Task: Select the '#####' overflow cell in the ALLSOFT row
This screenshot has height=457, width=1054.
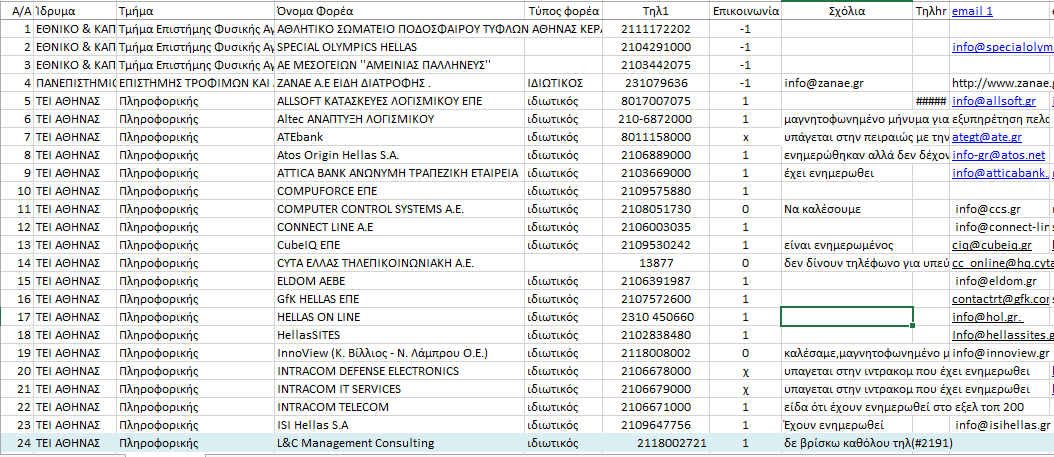Action: tap(931, 101)
